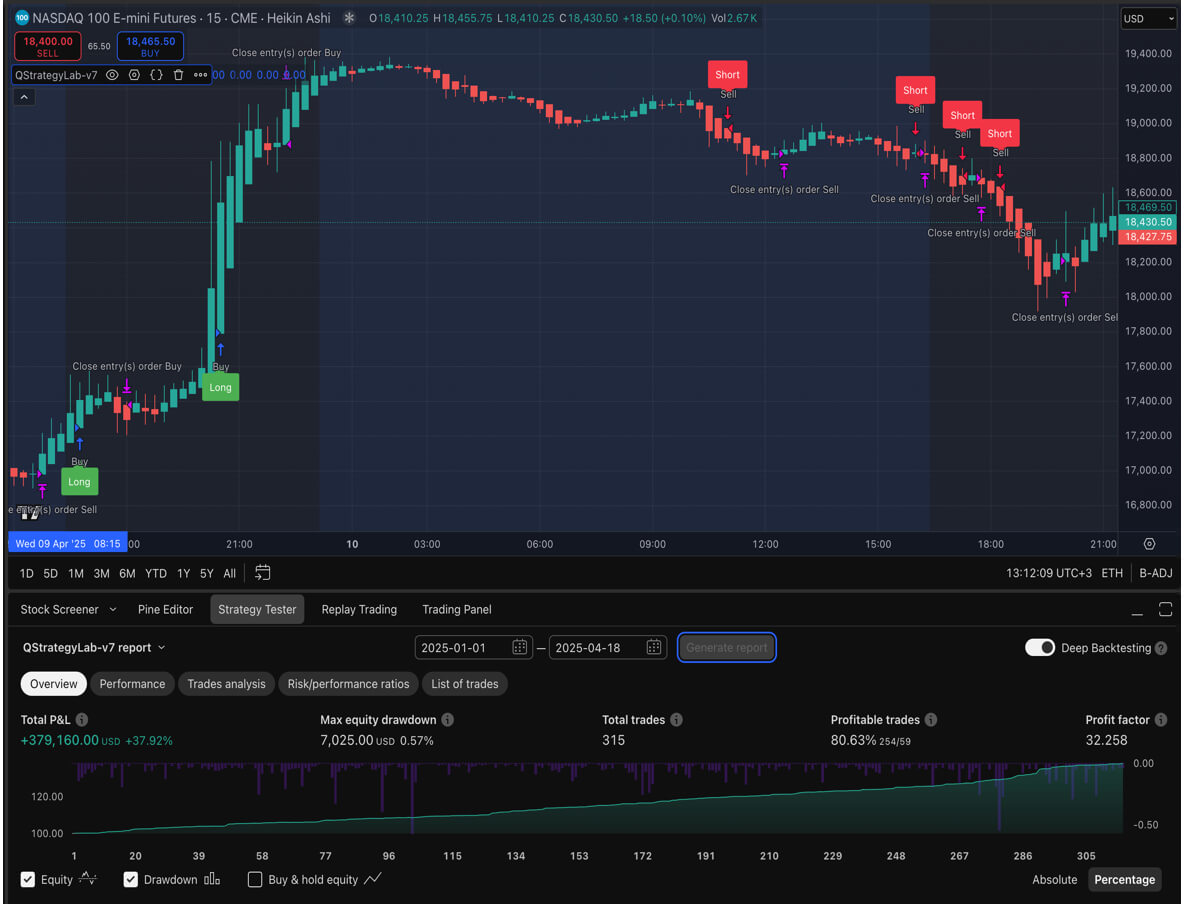
Task: Click the NASDAQ 100 symbol logo icon
Action: (x=22, y=17)
